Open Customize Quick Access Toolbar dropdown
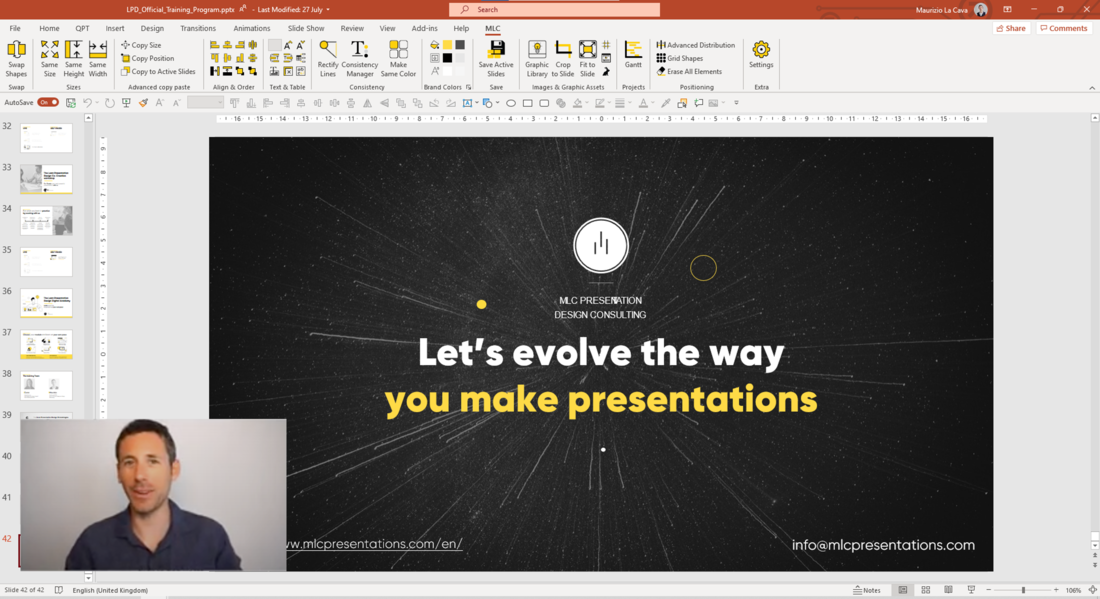 click(x=736, y=103)
